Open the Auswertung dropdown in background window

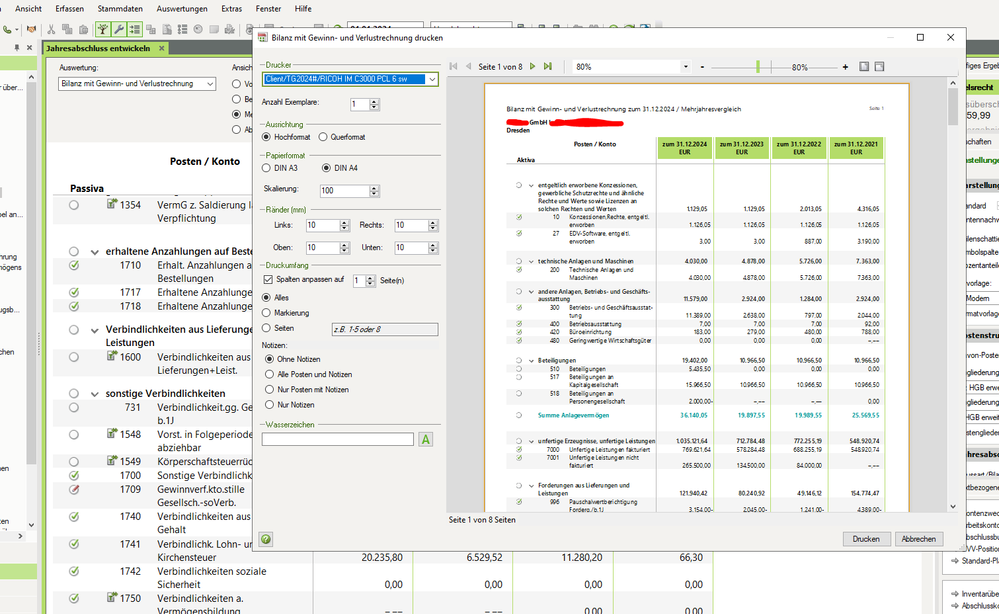click(210, 84)
